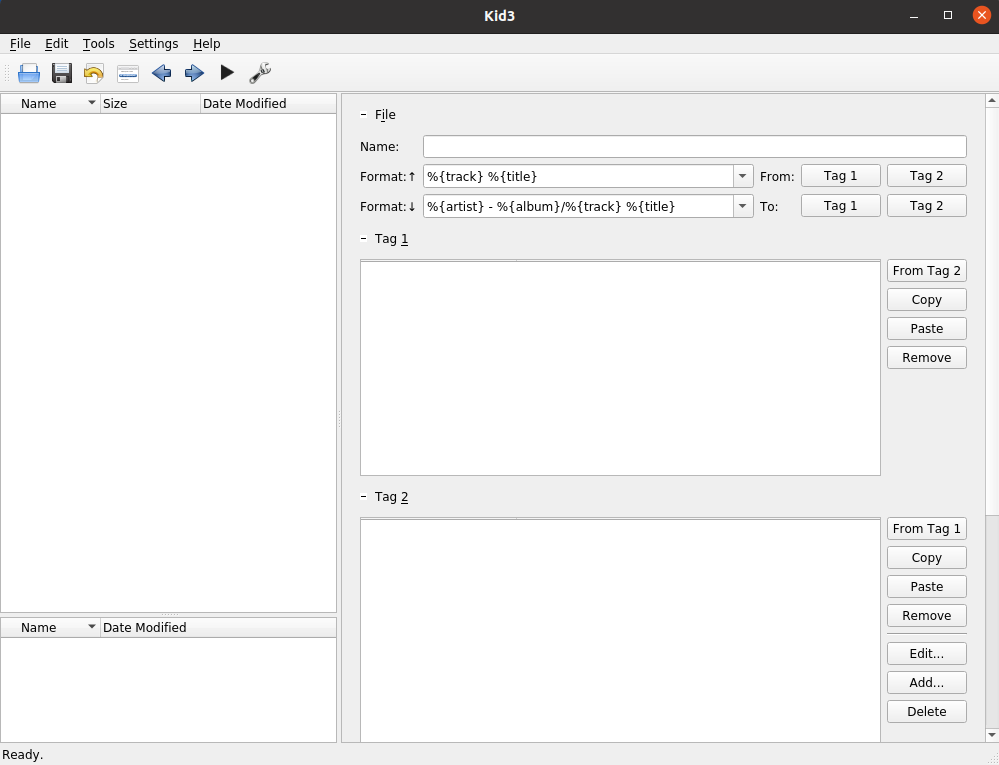Image resolution: width=999 pixels, height=765 pixels.
Task: Open the Settings menu
Action: pyautogui.click(x=153, y=43)
